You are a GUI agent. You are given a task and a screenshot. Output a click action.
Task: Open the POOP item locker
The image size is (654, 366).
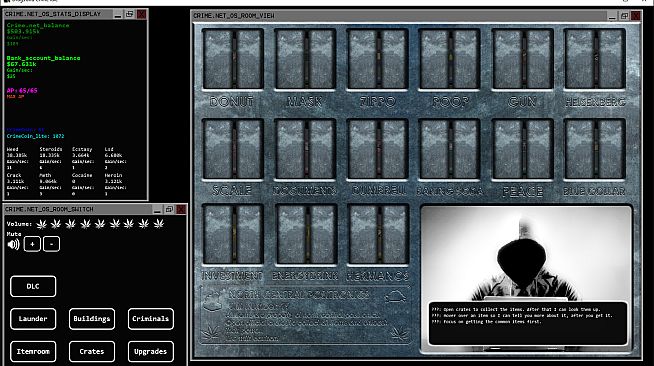[x=449, y=59]
